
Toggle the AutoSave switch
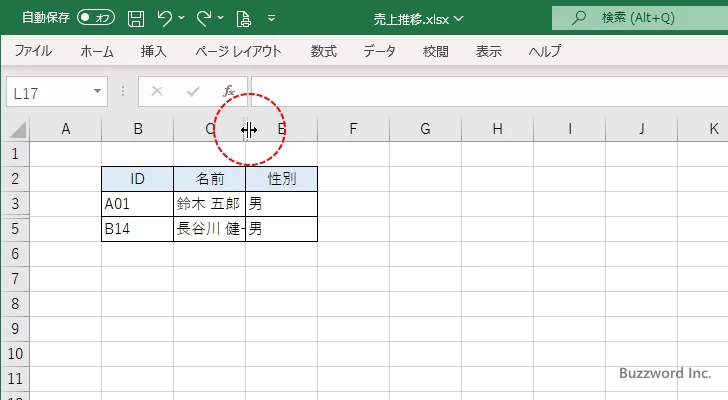pyautogui.click(x=96, y=18)
